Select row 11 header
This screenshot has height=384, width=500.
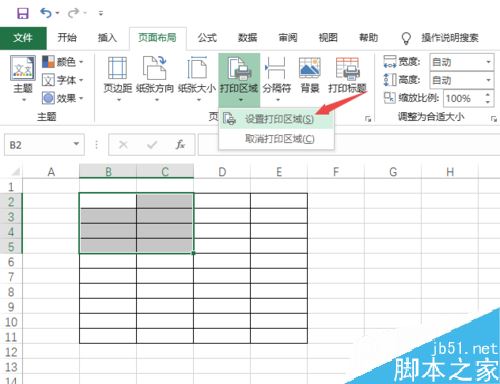point(11,337)
